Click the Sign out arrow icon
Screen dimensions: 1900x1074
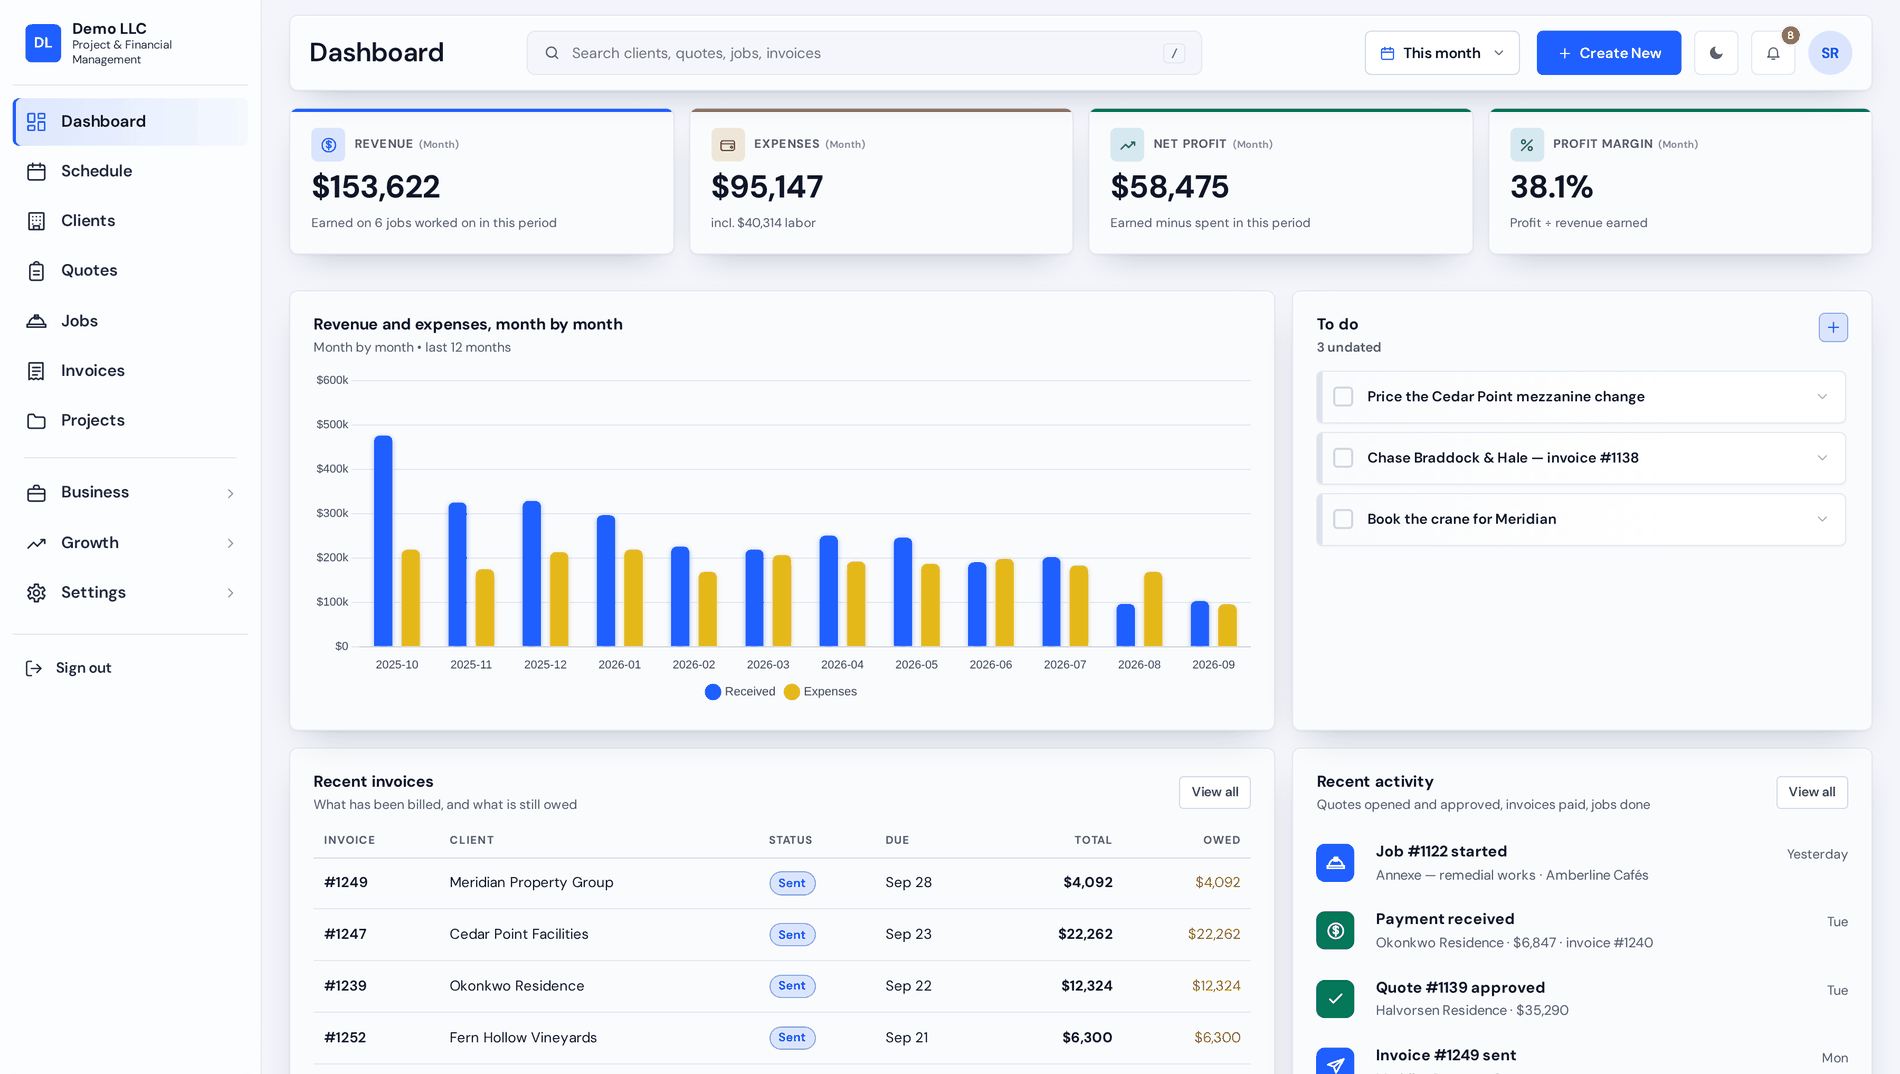pos(34,668)
